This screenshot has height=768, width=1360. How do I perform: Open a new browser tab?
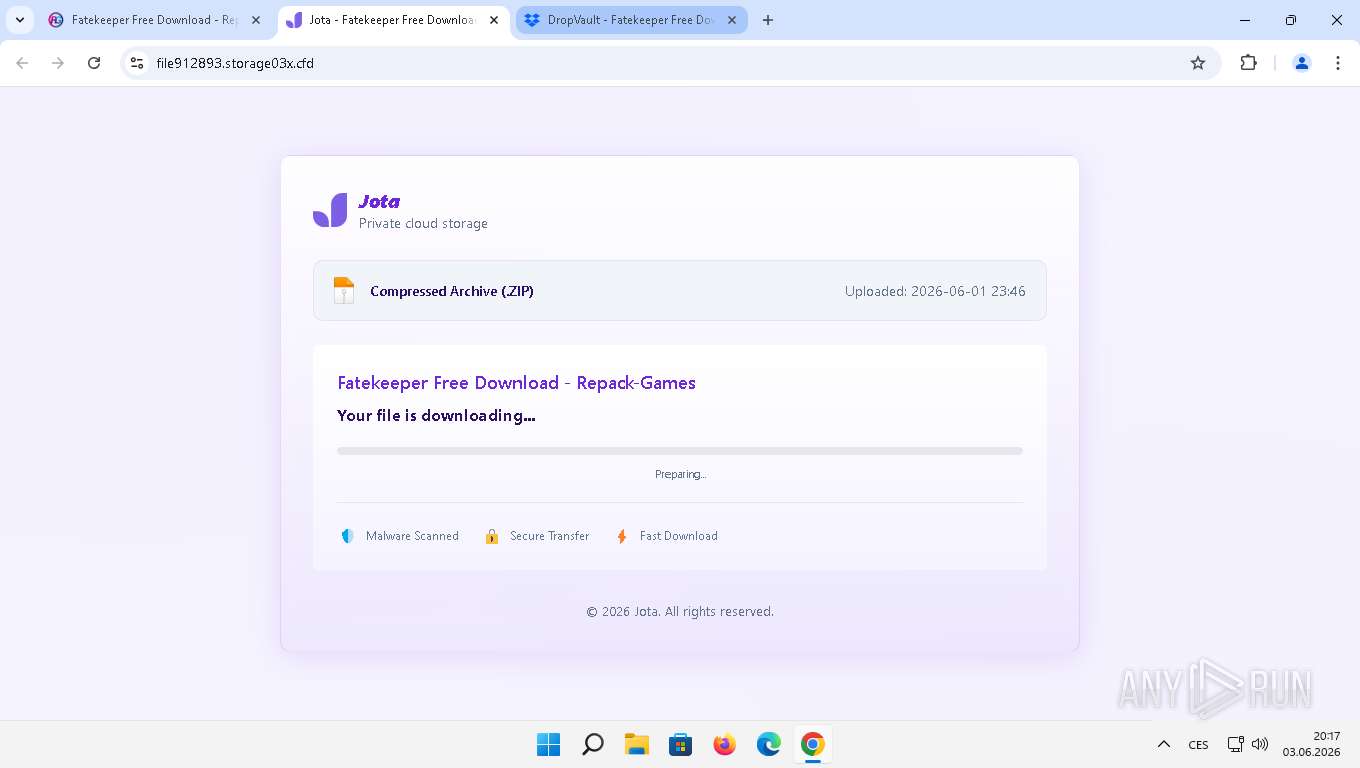pyautogui.click(x=768, y=20)
